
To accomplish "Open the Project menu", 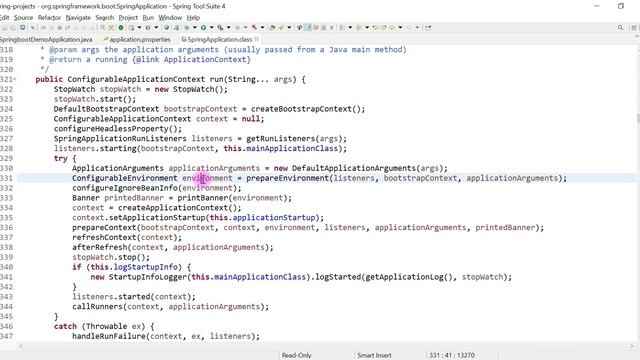I will pos(128,18).
